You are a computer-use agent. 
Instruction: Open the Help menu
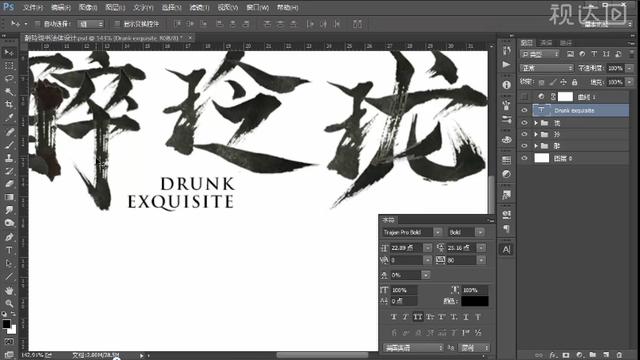click(x=288, y=8)
